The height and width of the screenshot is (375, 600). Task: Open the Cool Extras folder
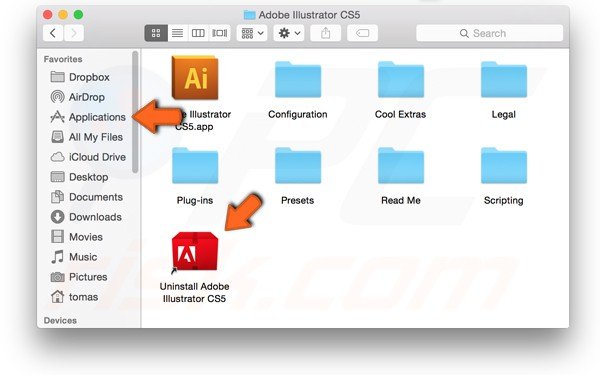[401, 80]
